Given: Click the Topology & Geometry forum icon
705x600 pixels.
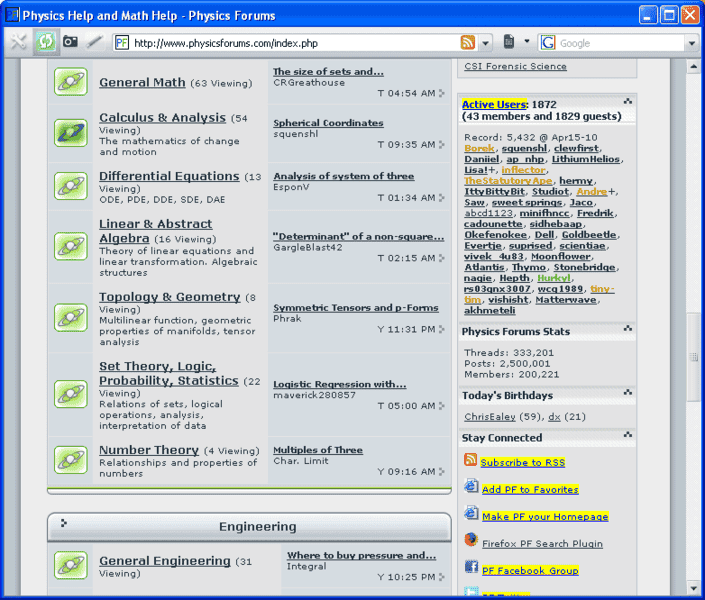Looking at the screenshot, I should tap(71, 318).
